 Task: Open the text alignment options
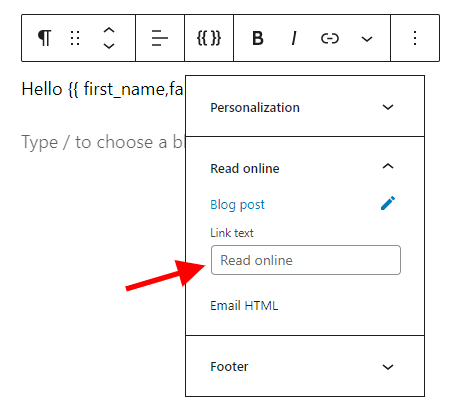click(x=160, y=38)
